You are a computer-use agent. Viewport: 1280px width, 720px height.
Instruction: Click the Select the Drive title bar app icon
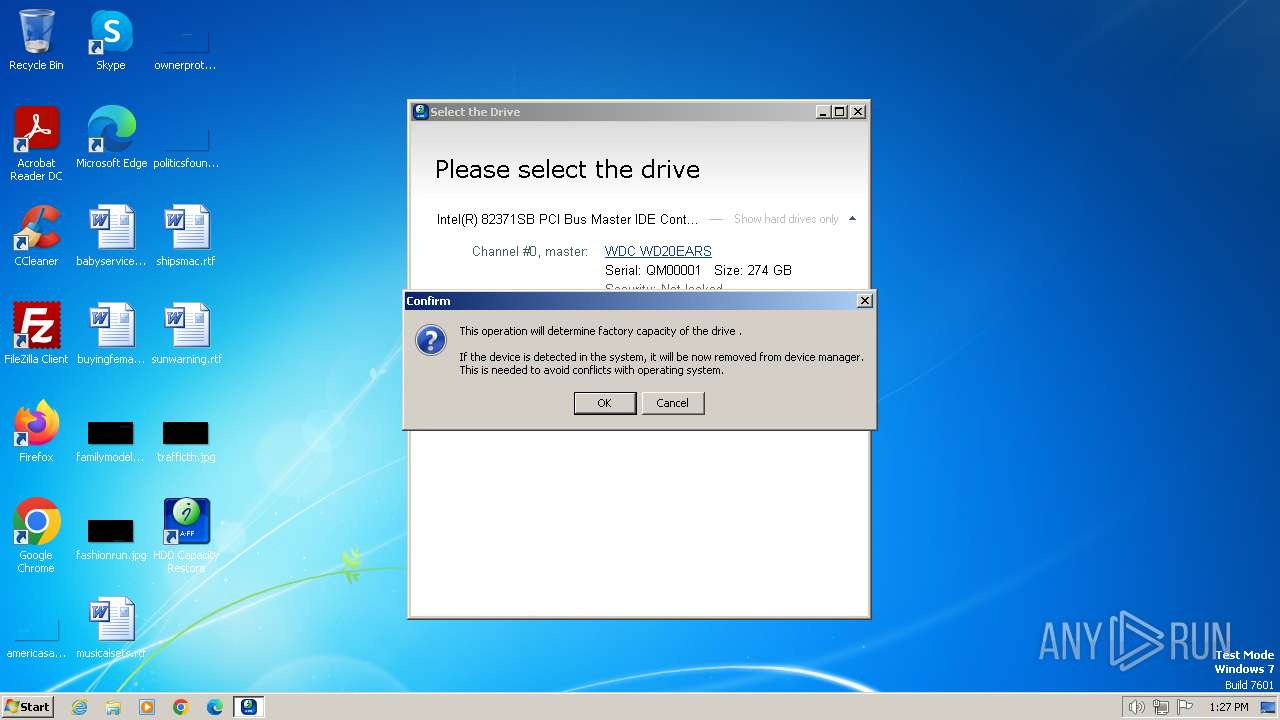point(421,112)
